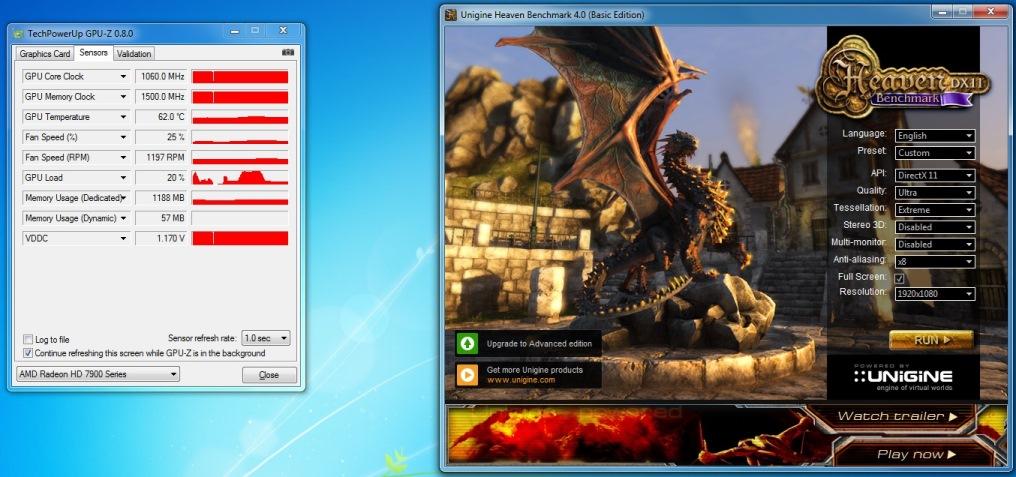Click the GPU Core Clock red graph
Screen dimensions: 1016x477
point(240,76)
